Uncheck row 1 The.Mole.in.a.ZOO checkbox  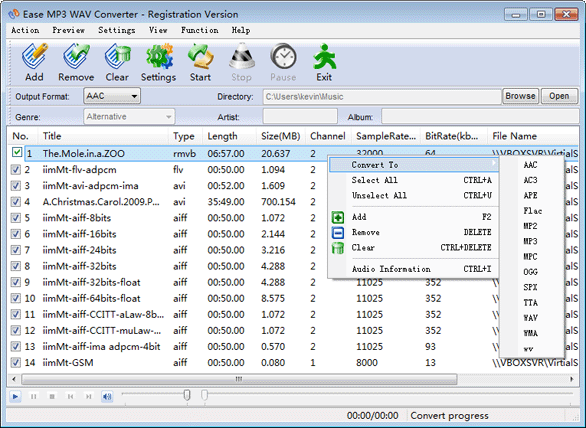coord(17,152)
